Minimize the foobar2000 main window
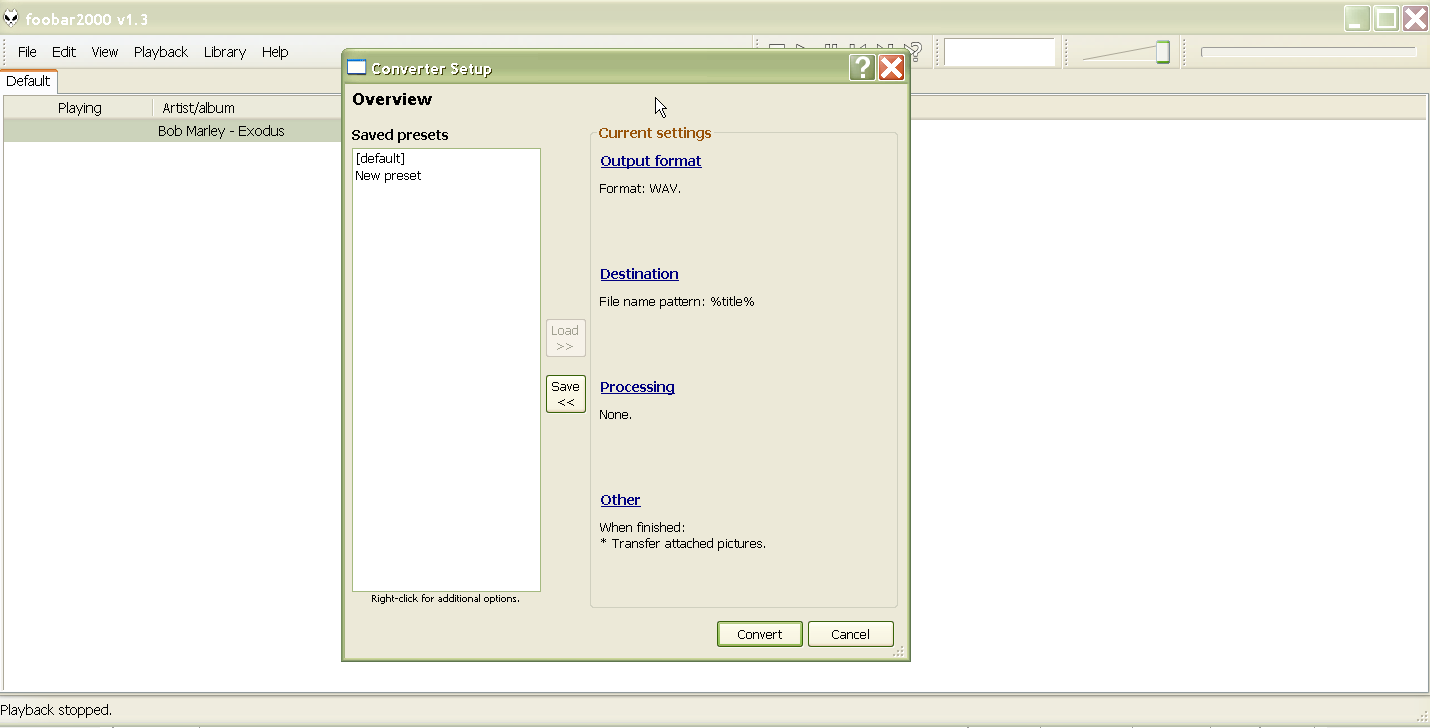Viewport: 1430px width, 728px height. (1357, 18)
